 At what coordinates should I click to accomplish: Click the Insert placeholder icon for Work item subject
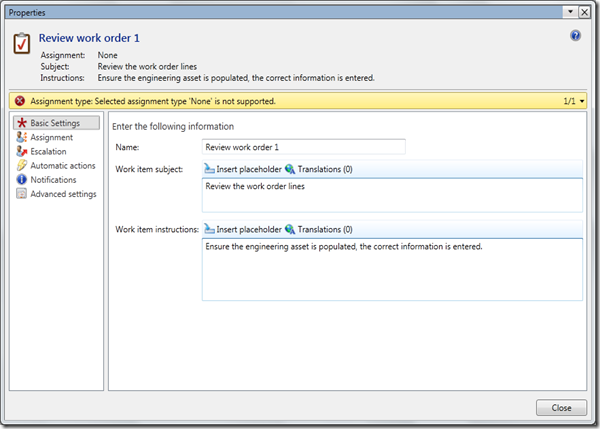(x=209, y=169)
